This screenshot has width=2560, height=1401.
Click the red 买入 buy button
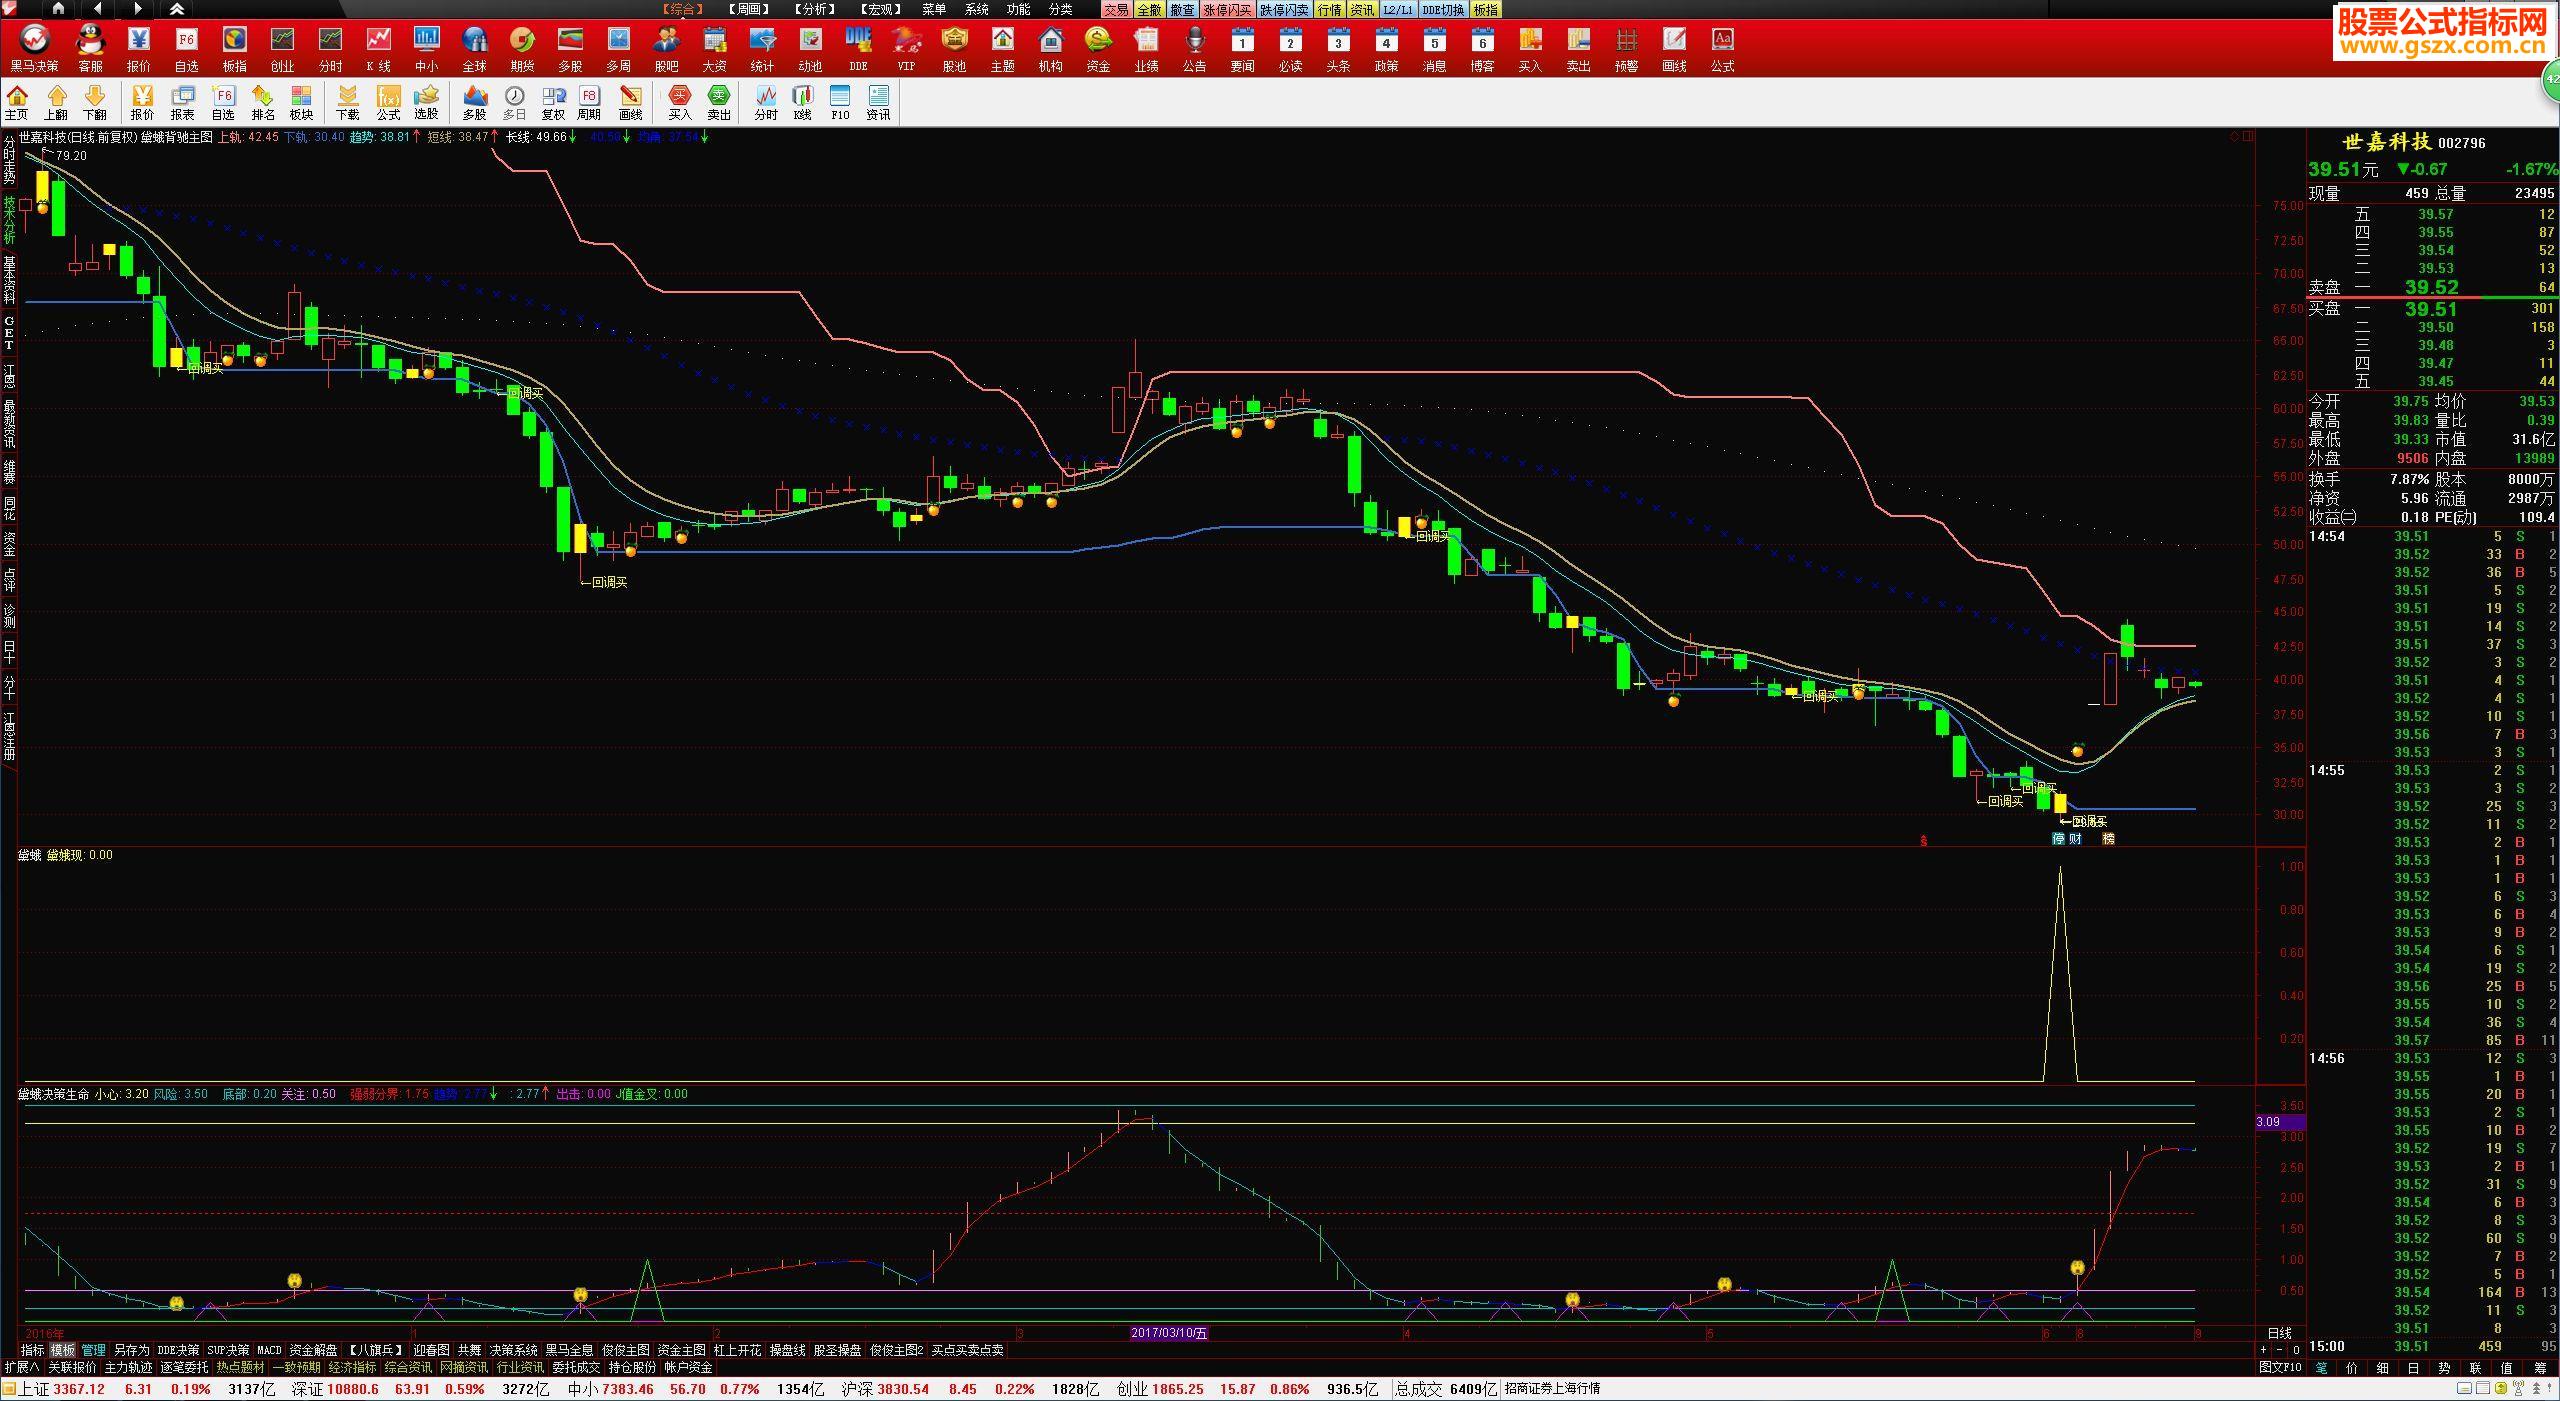point(680,102)
